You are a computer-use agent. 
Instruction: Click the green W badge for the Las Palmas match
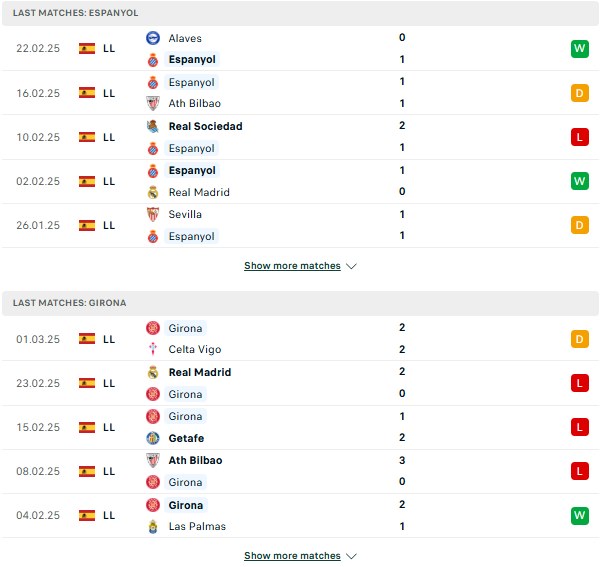[580, 515]
